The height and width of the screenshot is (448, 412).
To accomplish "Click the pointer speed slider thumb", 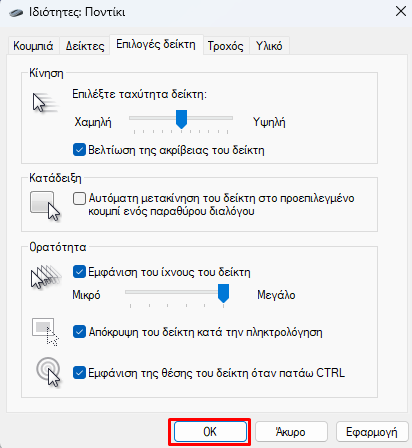I will (x=181, y=119).
